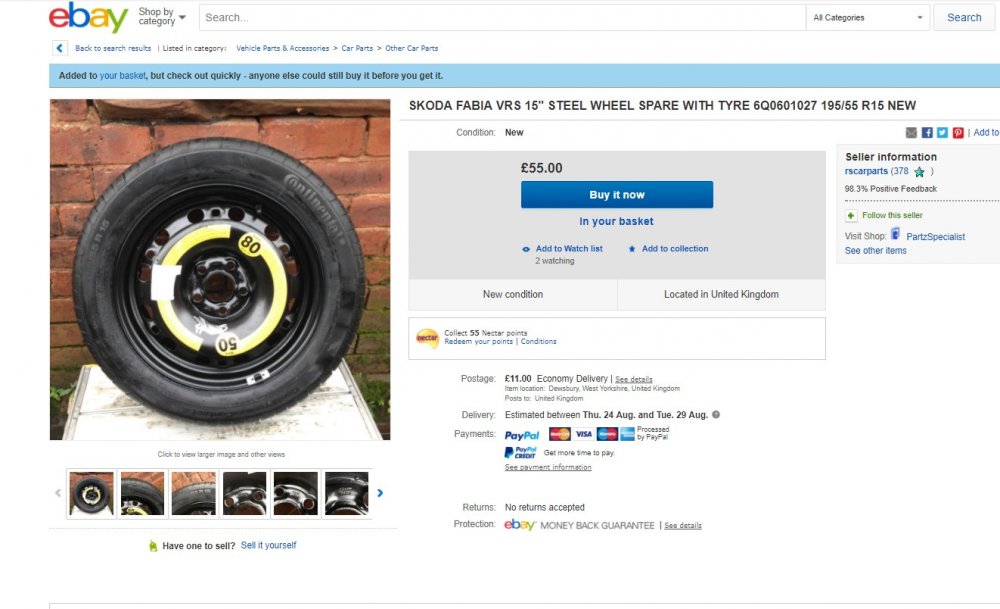The width and height of the screenshot is (1000, 609).
Task: Select the last wheel thumbnail image
Action: [x=346, y=492]
